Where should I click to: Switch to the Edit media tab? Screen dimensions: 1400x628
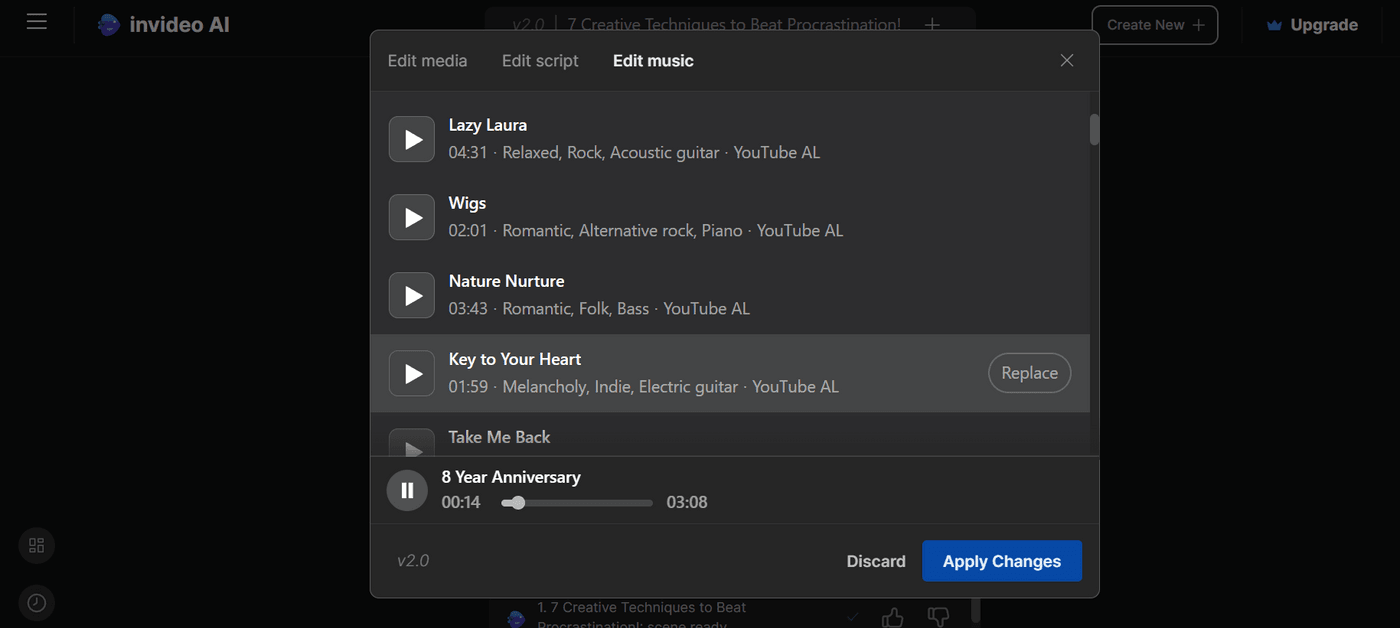click(x=427, y=60)
